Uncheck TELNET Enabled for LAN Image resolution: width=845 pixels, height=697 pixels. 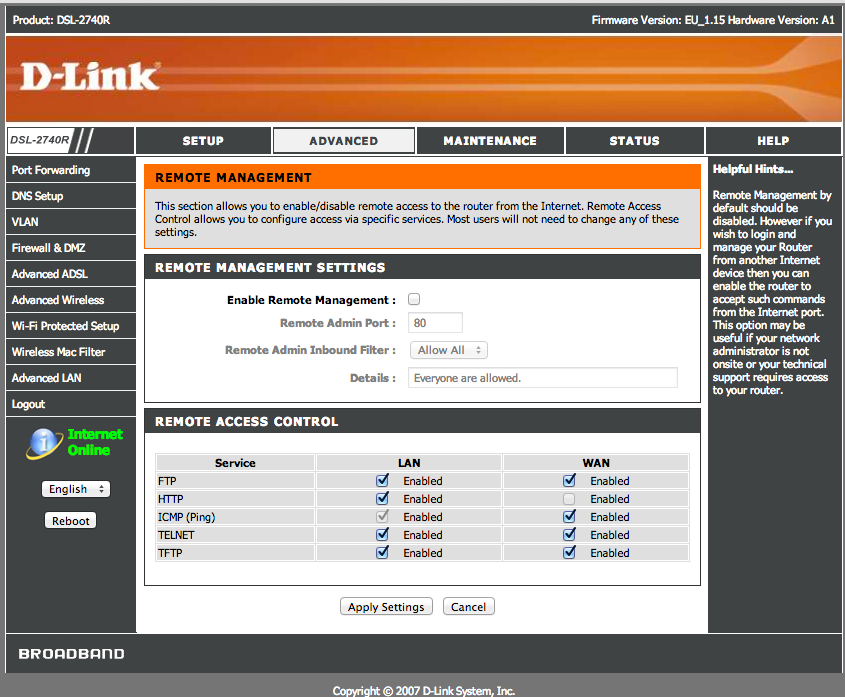coord(382,534)
